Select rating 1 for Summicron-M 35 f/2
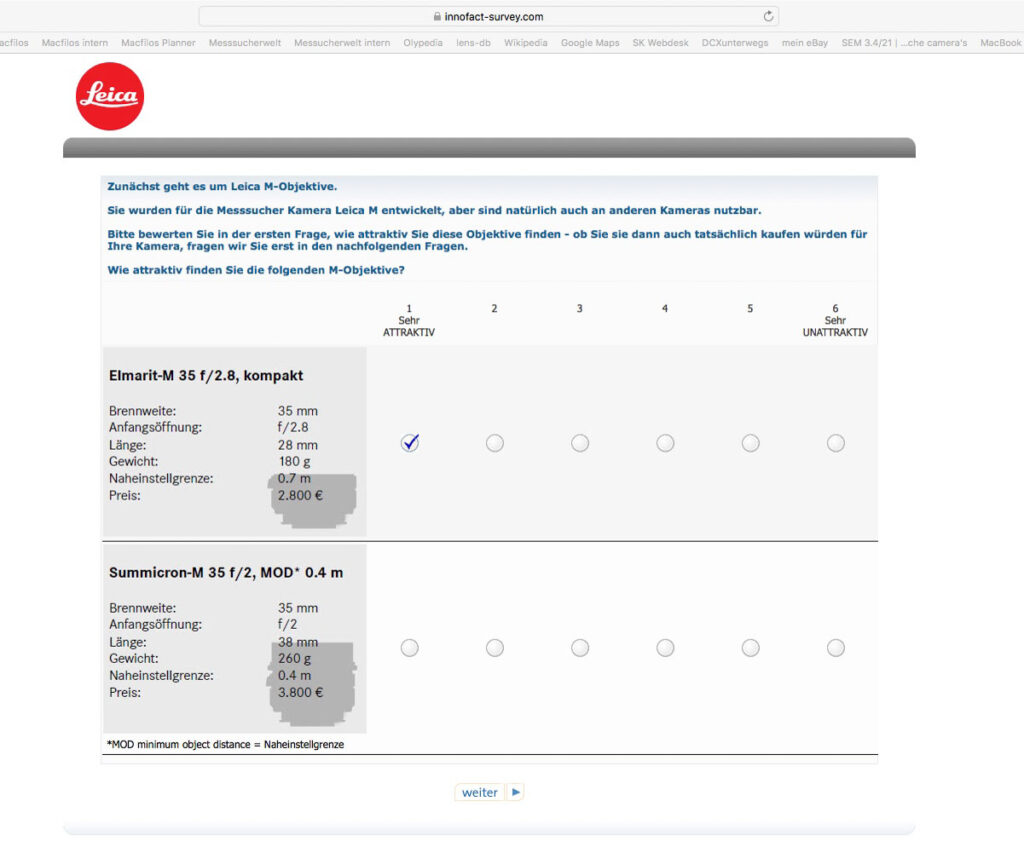 [409, 647]
